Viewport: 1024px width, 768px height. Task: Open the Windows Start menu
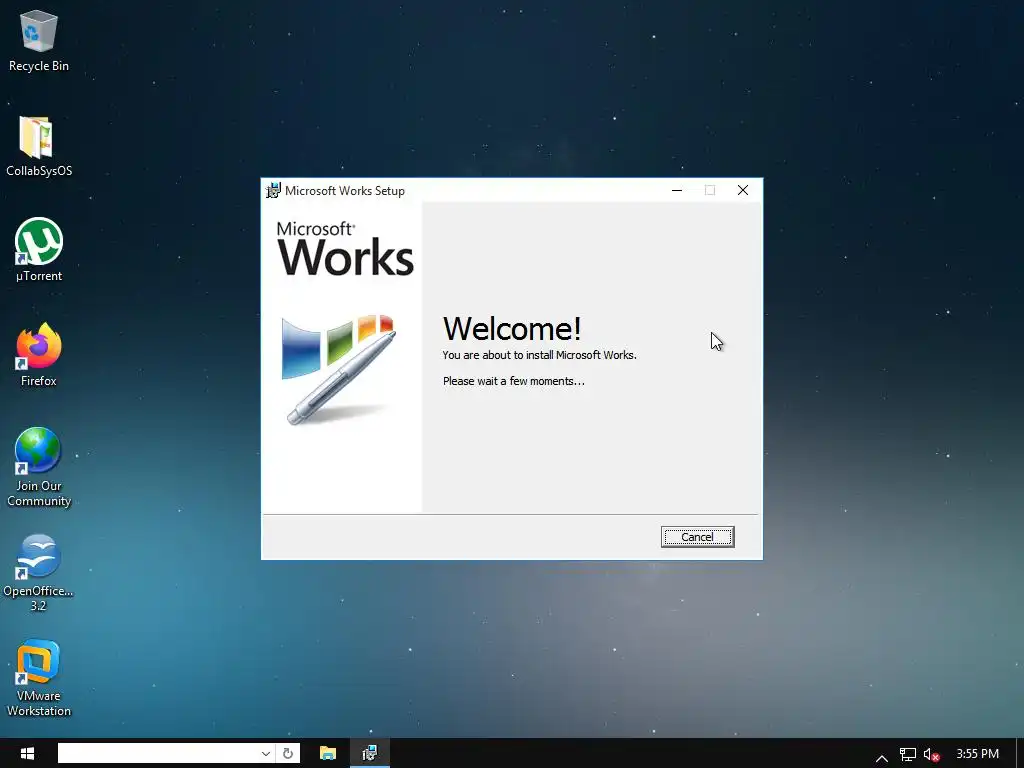[x=27, y=754]
